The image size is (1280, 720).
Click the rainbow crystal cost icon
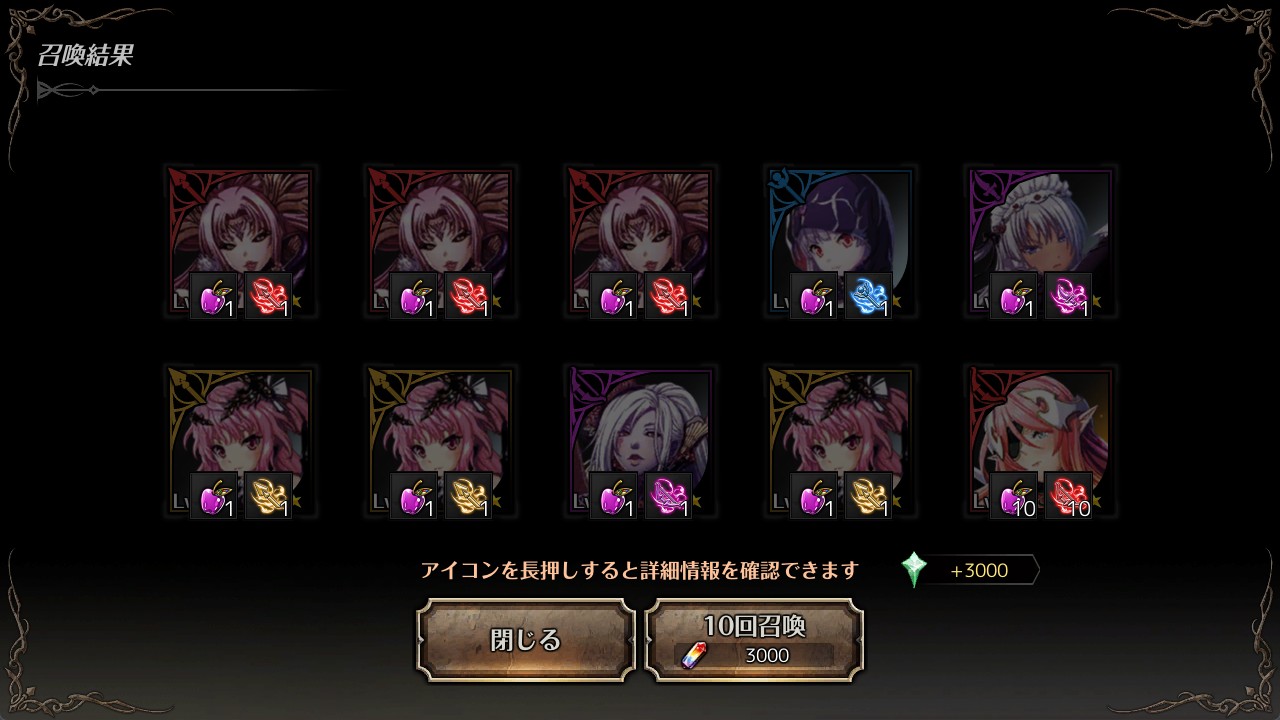693,655
